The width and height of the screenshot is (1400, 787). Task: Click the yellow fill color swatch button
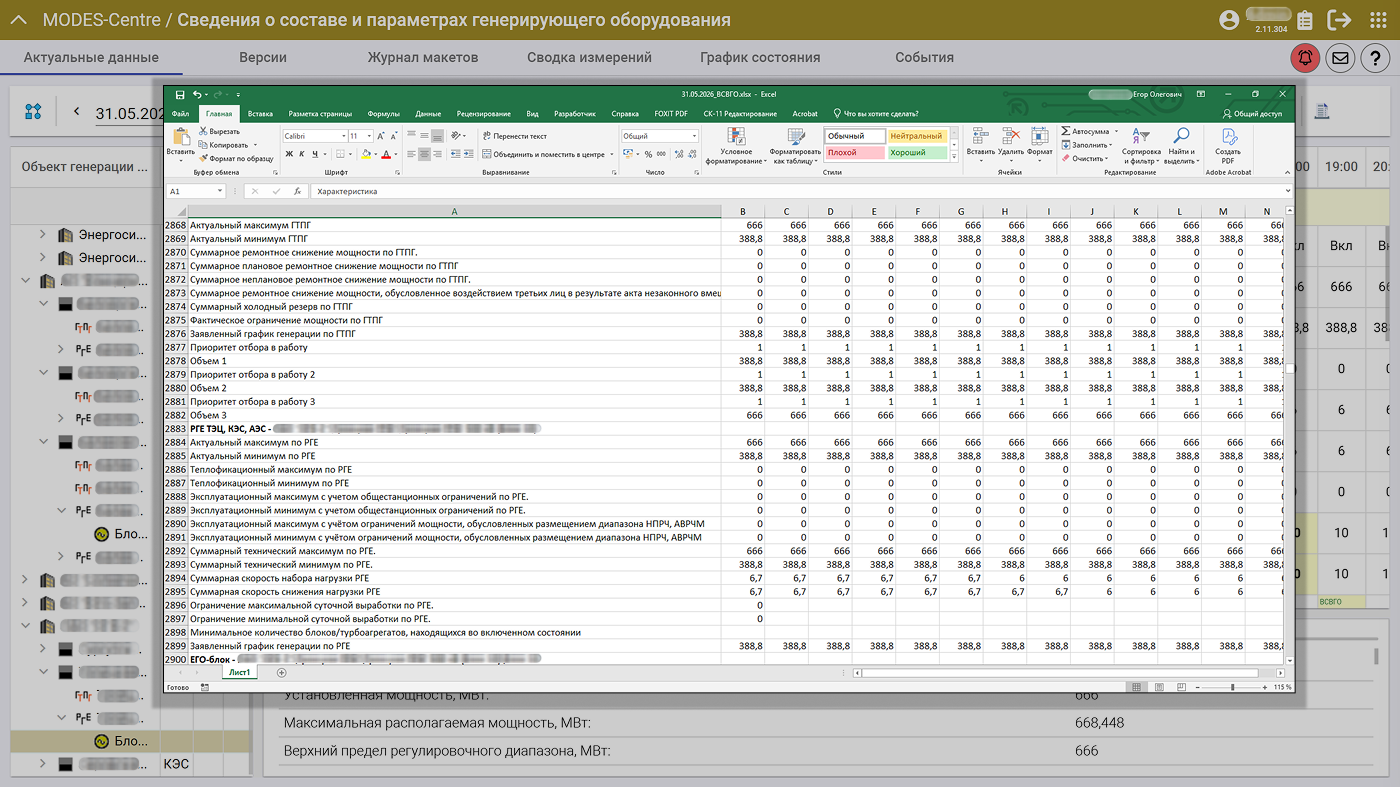coord(366,154)
